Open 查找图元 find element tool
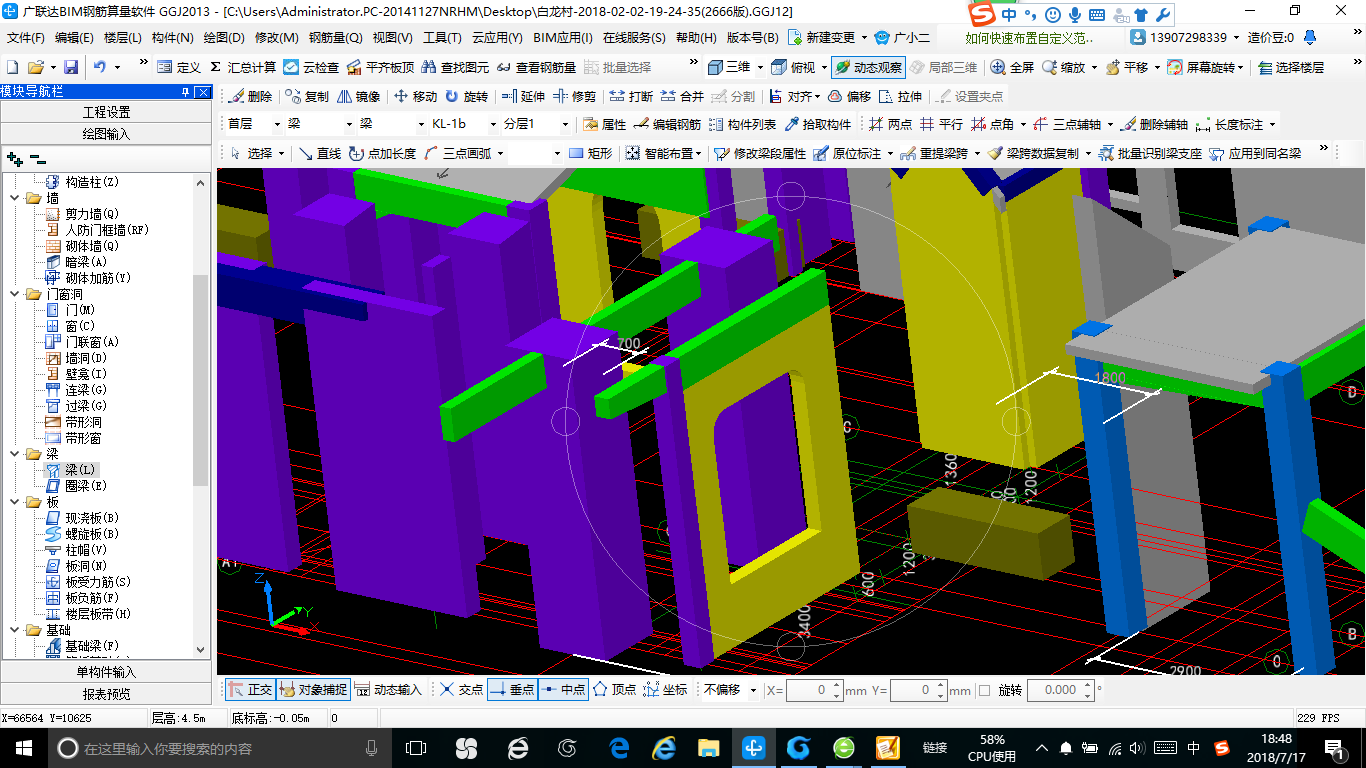Viewport: 1366px width, 768px height. 456,67
